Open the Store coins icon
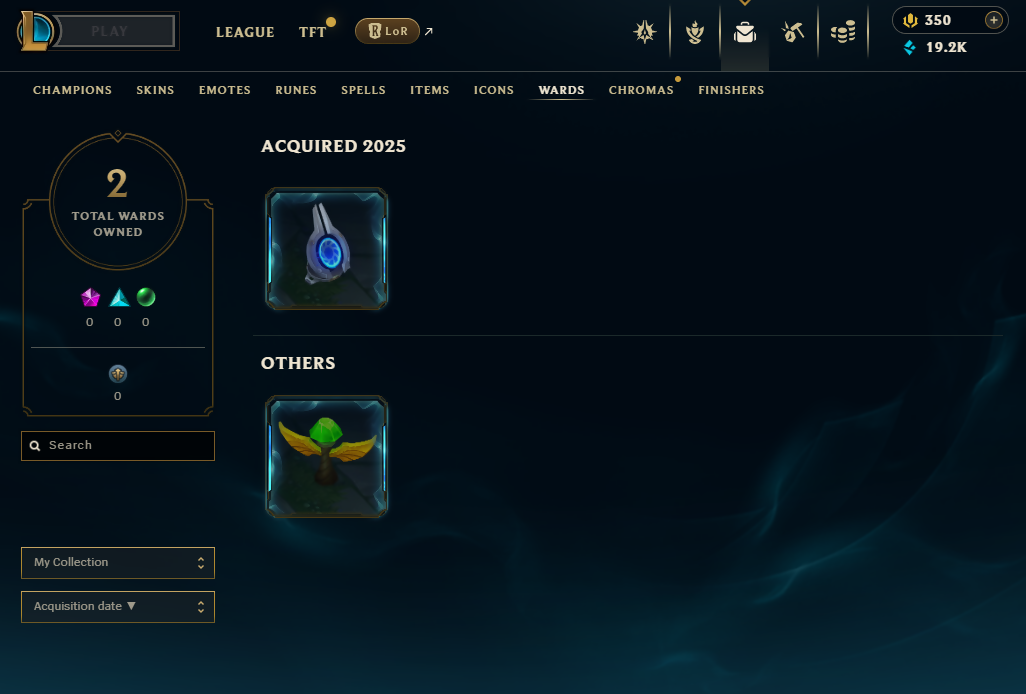The height and width of the screenshot is (694, 1026). coord(843,31)
